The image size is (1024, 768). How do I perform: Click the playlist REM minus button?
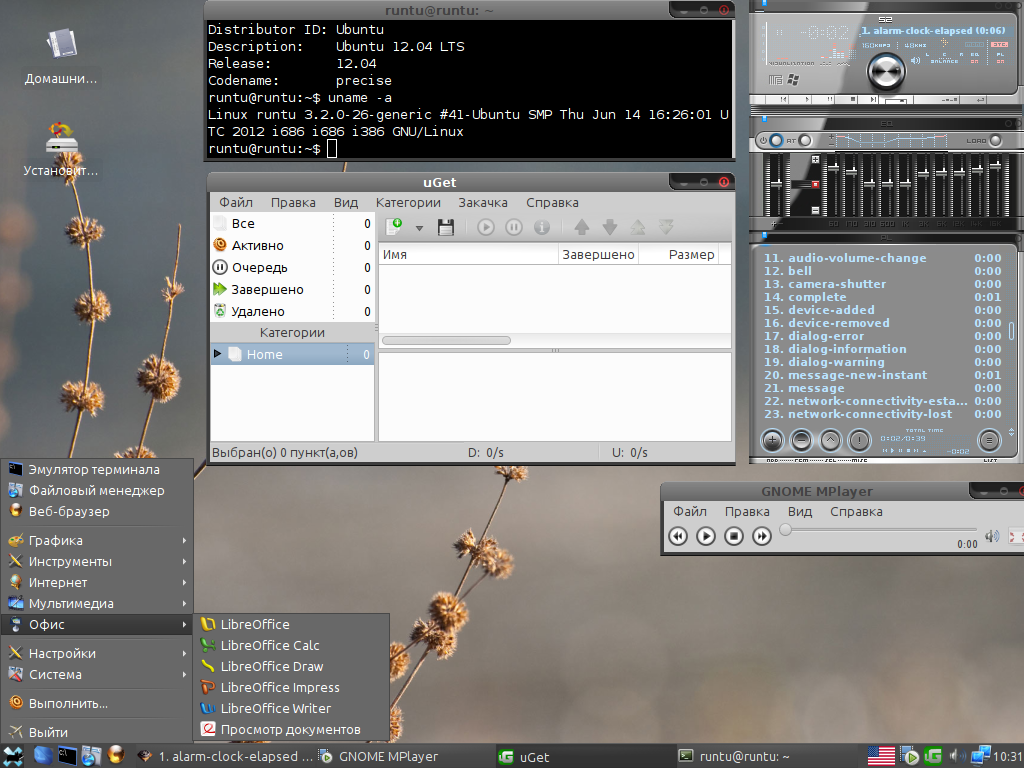(x=801, y=440)
